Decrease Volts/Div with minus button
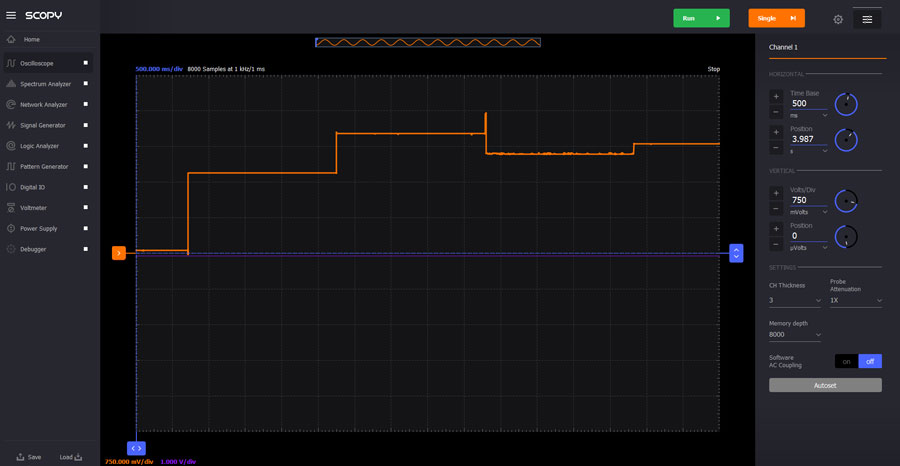The image size is (900, 466). tap(776, 209)
